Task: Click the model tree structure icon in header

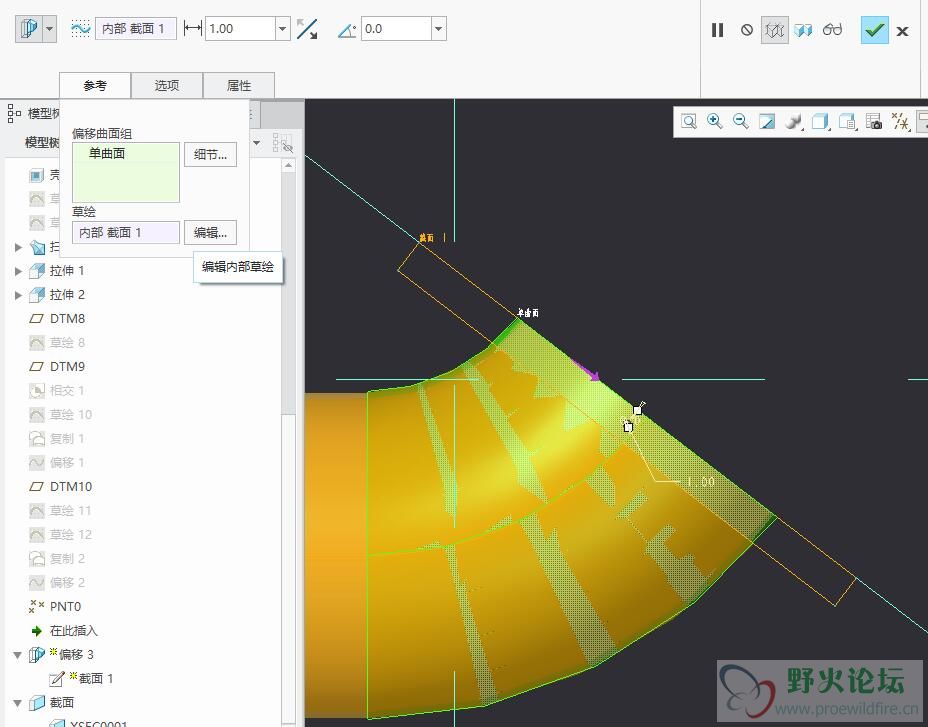Action: point(14,113)
